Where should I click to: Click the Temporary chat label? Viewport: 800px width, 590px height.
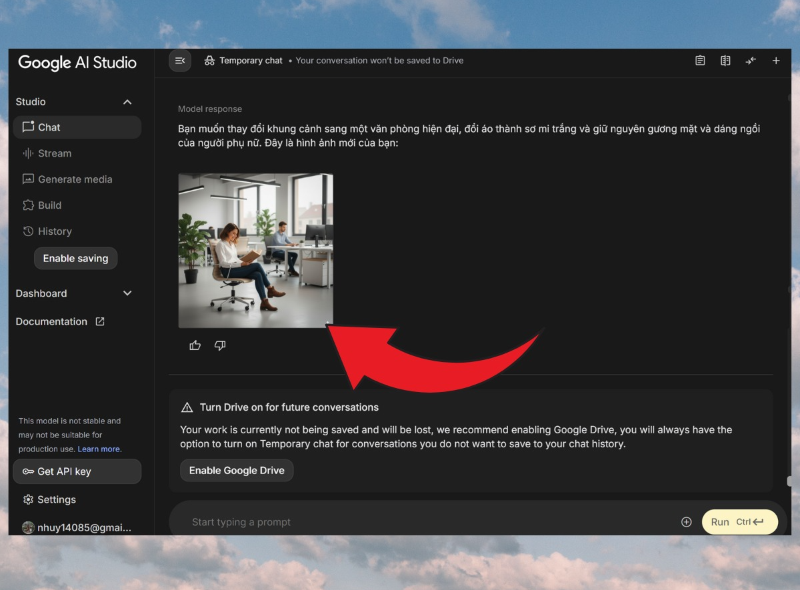coord(251,61)
